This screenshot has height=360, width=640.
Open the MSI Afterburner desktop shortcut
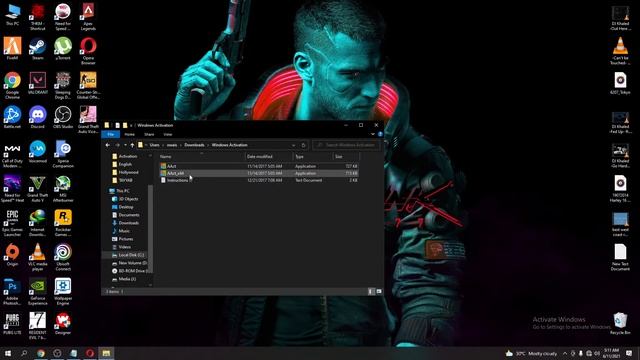pos(63,189)
